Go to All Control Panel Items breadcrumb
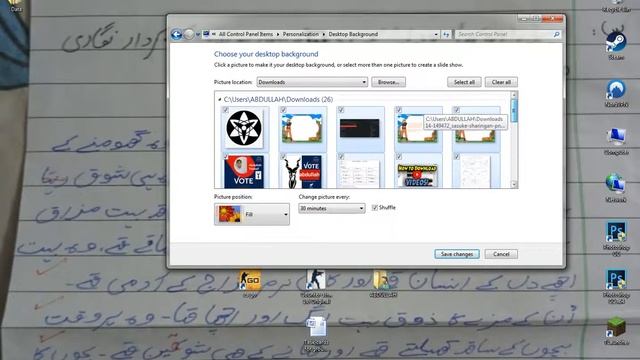 point(246,34)
